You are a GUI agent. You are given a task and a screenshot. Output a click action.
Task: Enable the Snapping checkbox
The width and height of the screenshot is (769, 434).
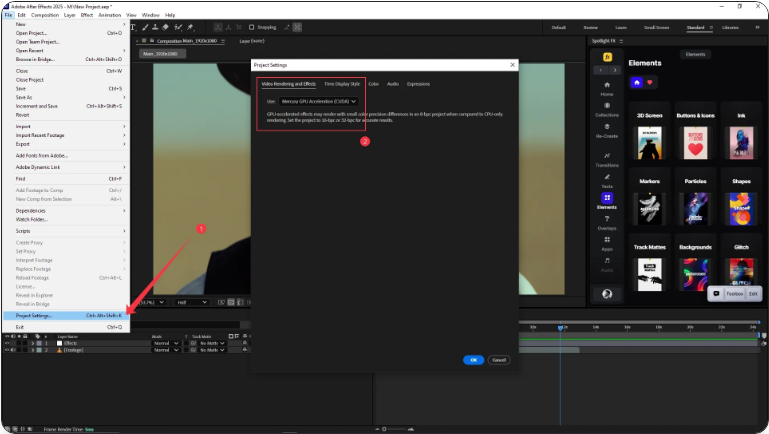point(252,27)
